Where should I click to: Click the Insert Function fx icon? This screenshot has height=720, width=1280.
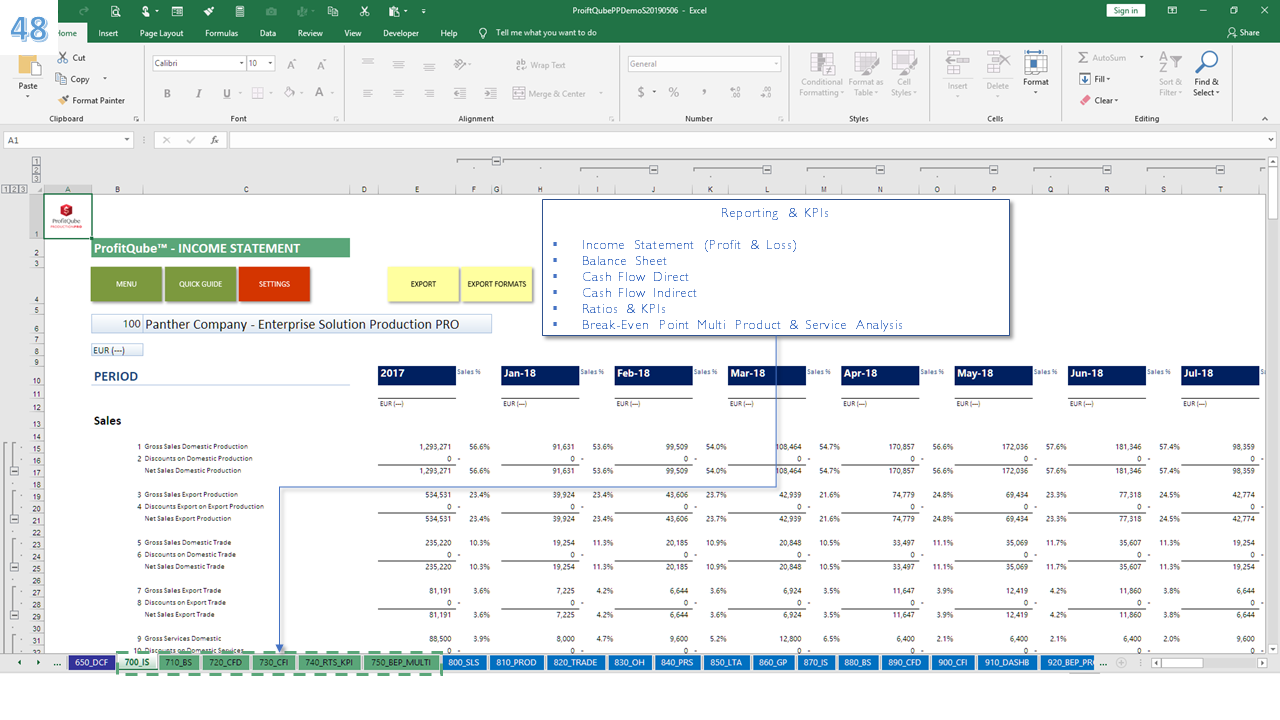tap(214, 140)
